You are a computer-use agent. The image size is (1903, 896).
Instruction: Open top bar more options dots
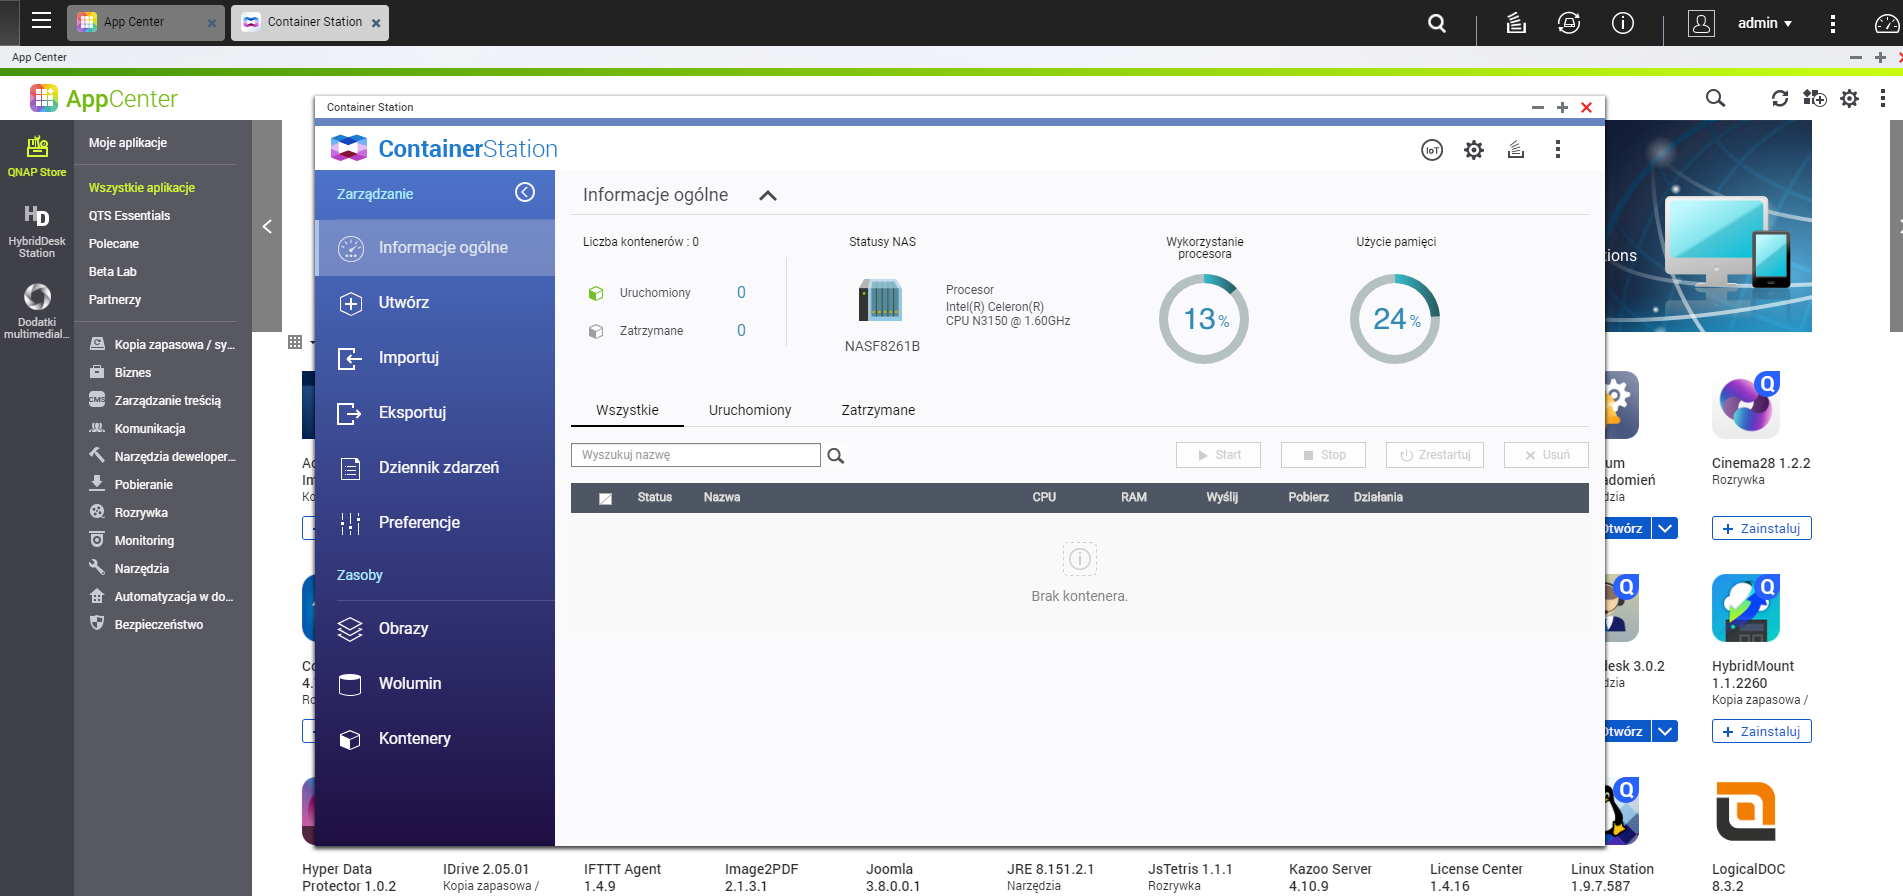1832,23
